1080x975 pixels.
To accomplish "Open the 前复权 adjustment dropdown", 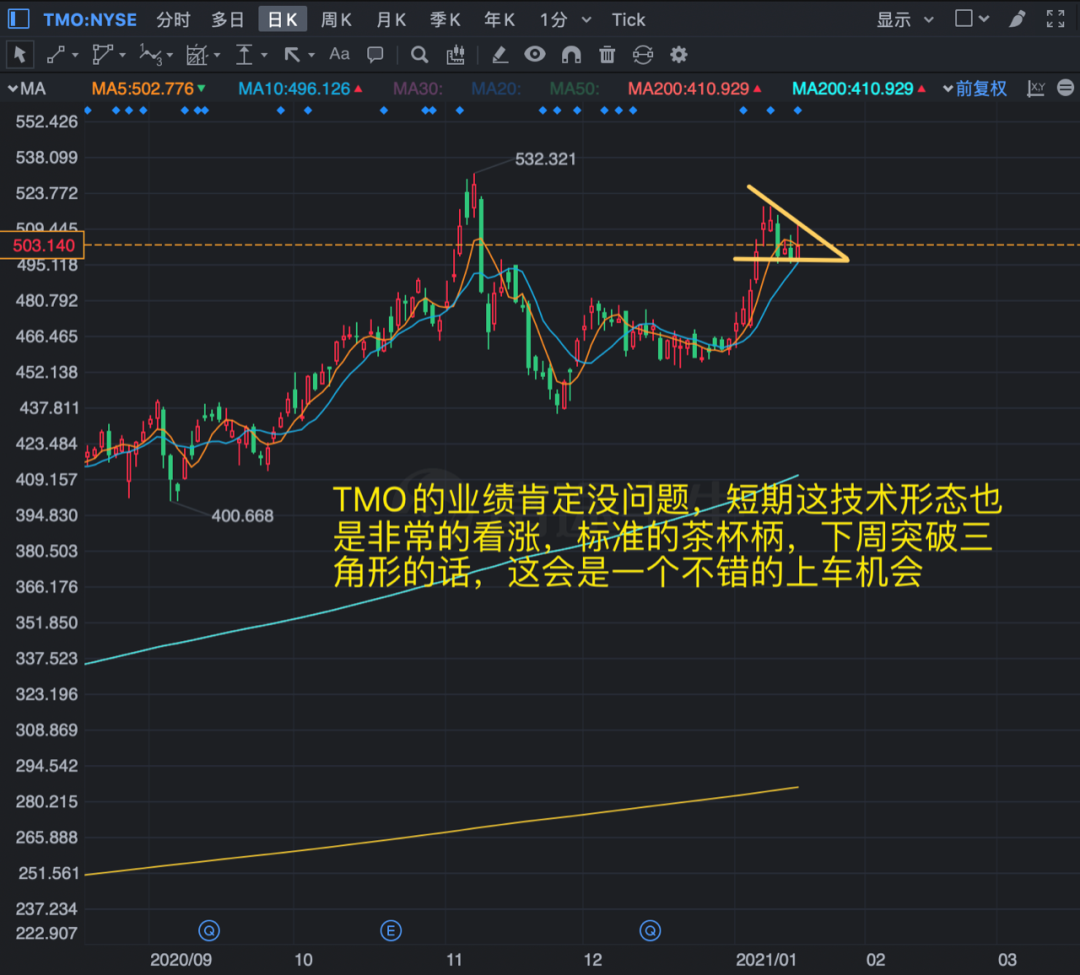I will 975,88.
